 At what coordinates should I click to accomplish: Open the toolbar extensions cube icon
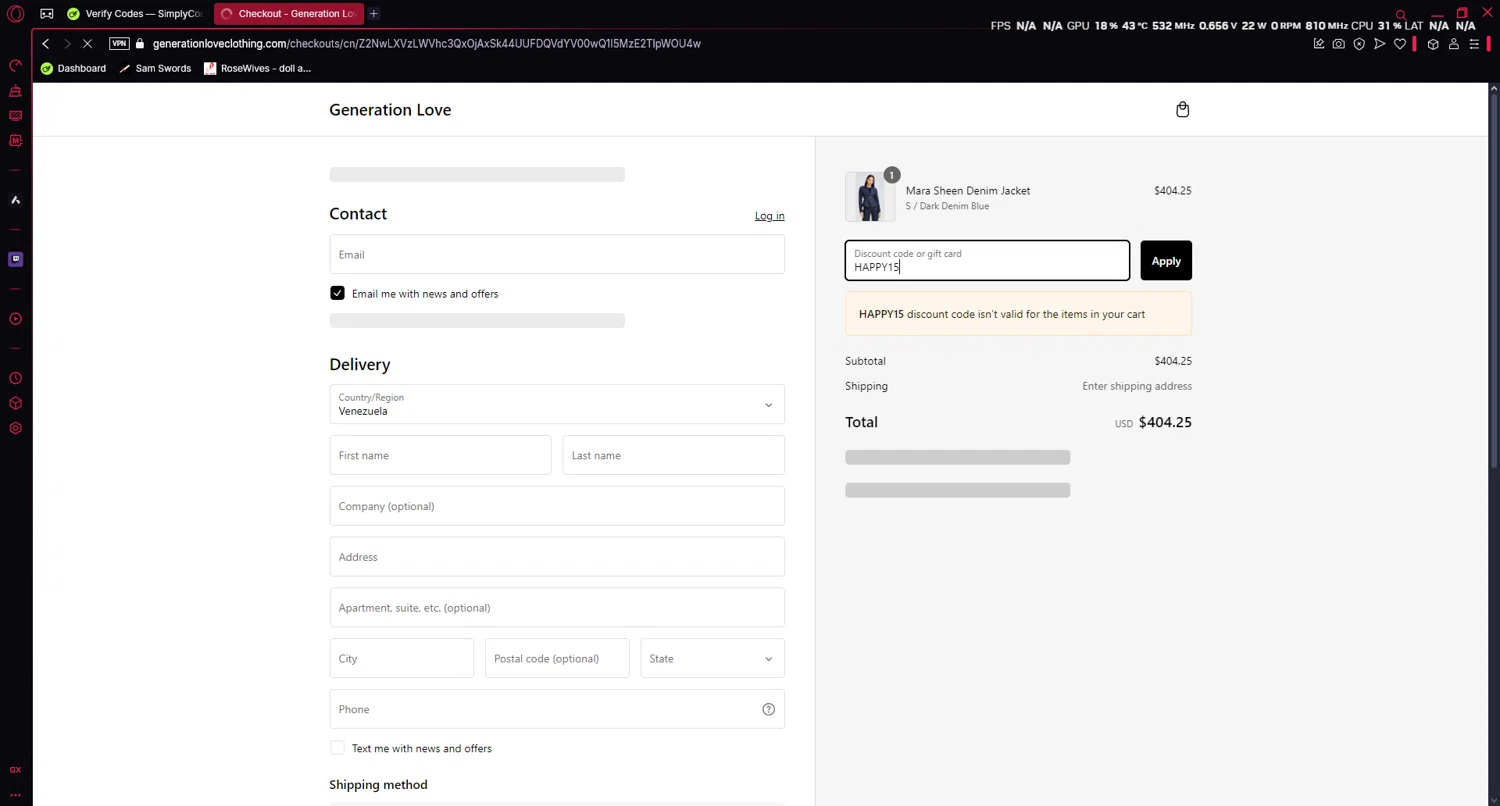point(1433,44)
